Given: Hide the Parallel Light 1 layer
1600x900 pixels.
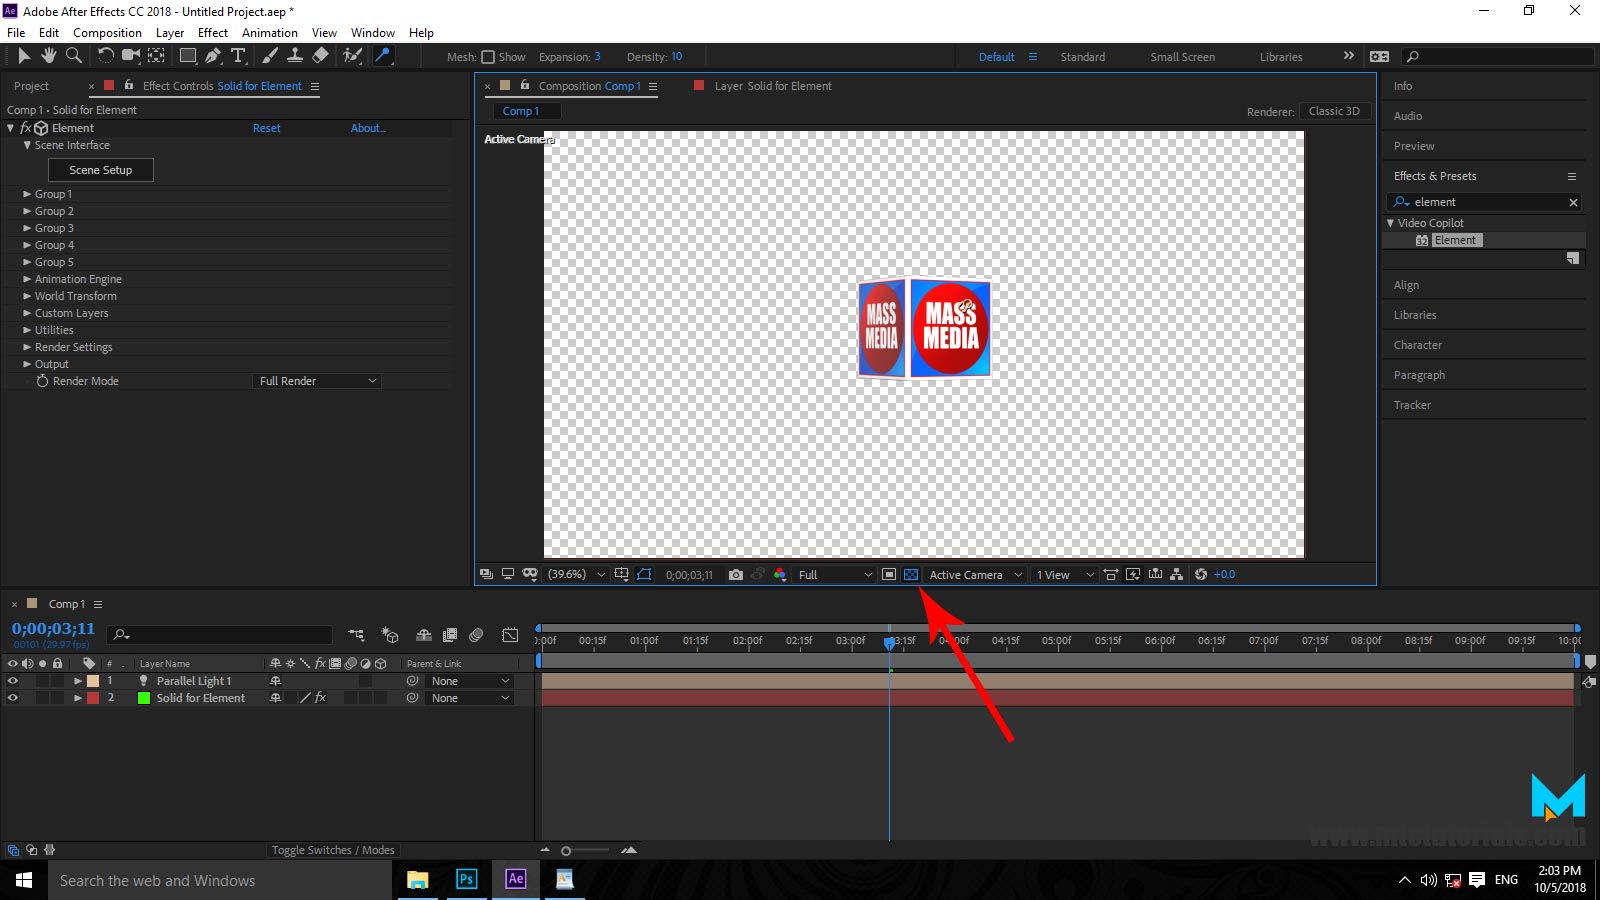Looking at the screenshot, I should [x=13, y=681].
